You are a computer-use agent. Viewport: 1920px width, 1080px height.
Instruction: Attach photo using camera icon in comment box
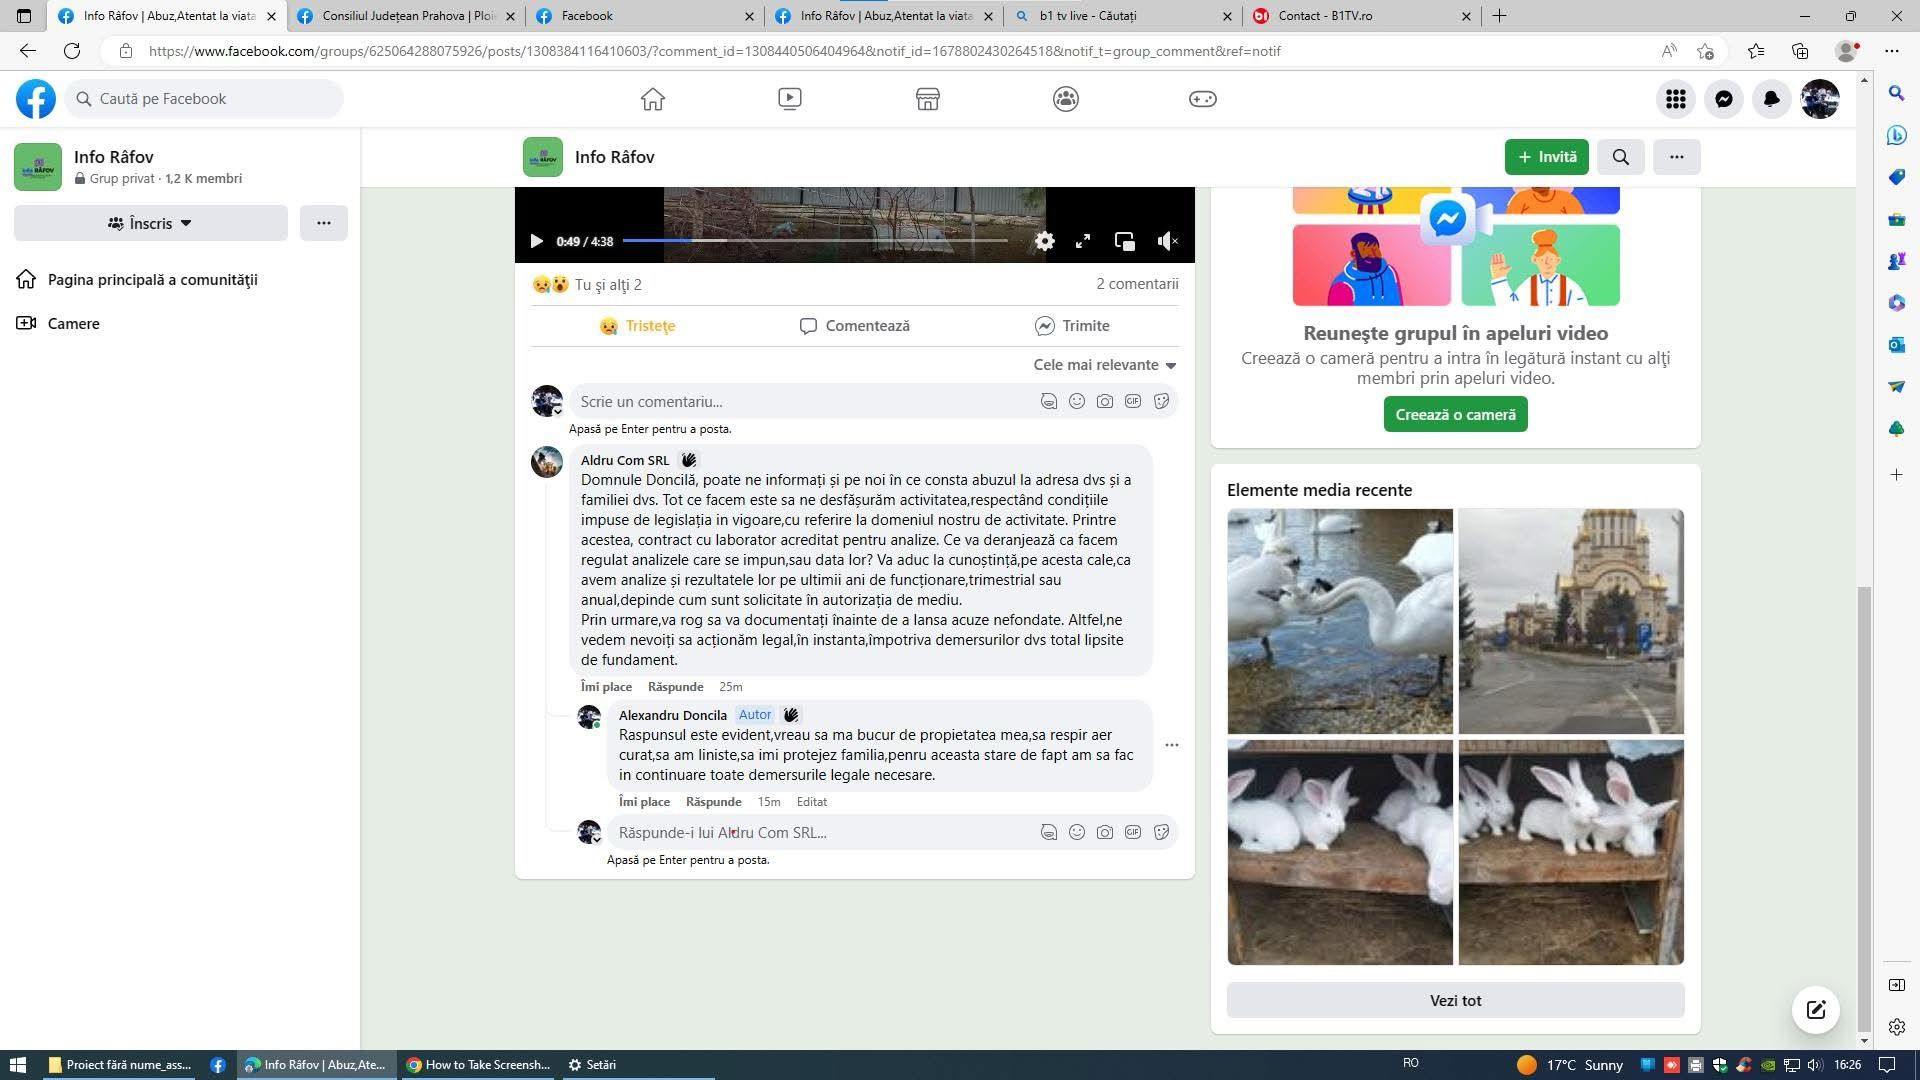pyautogui.click(x=1104, y=401)
